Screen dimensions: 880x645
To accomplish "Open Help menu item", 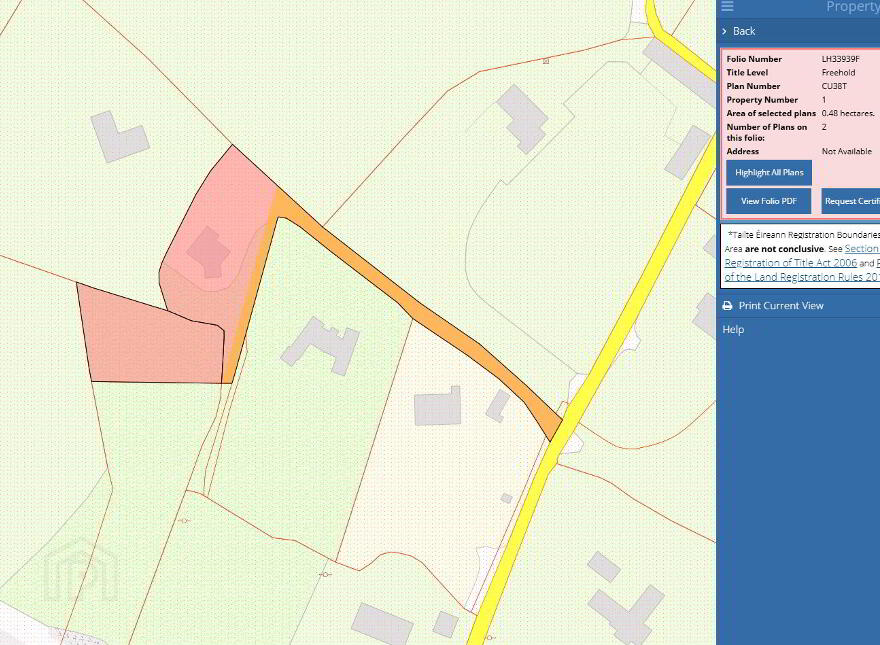I will click(x=733, y=330).
